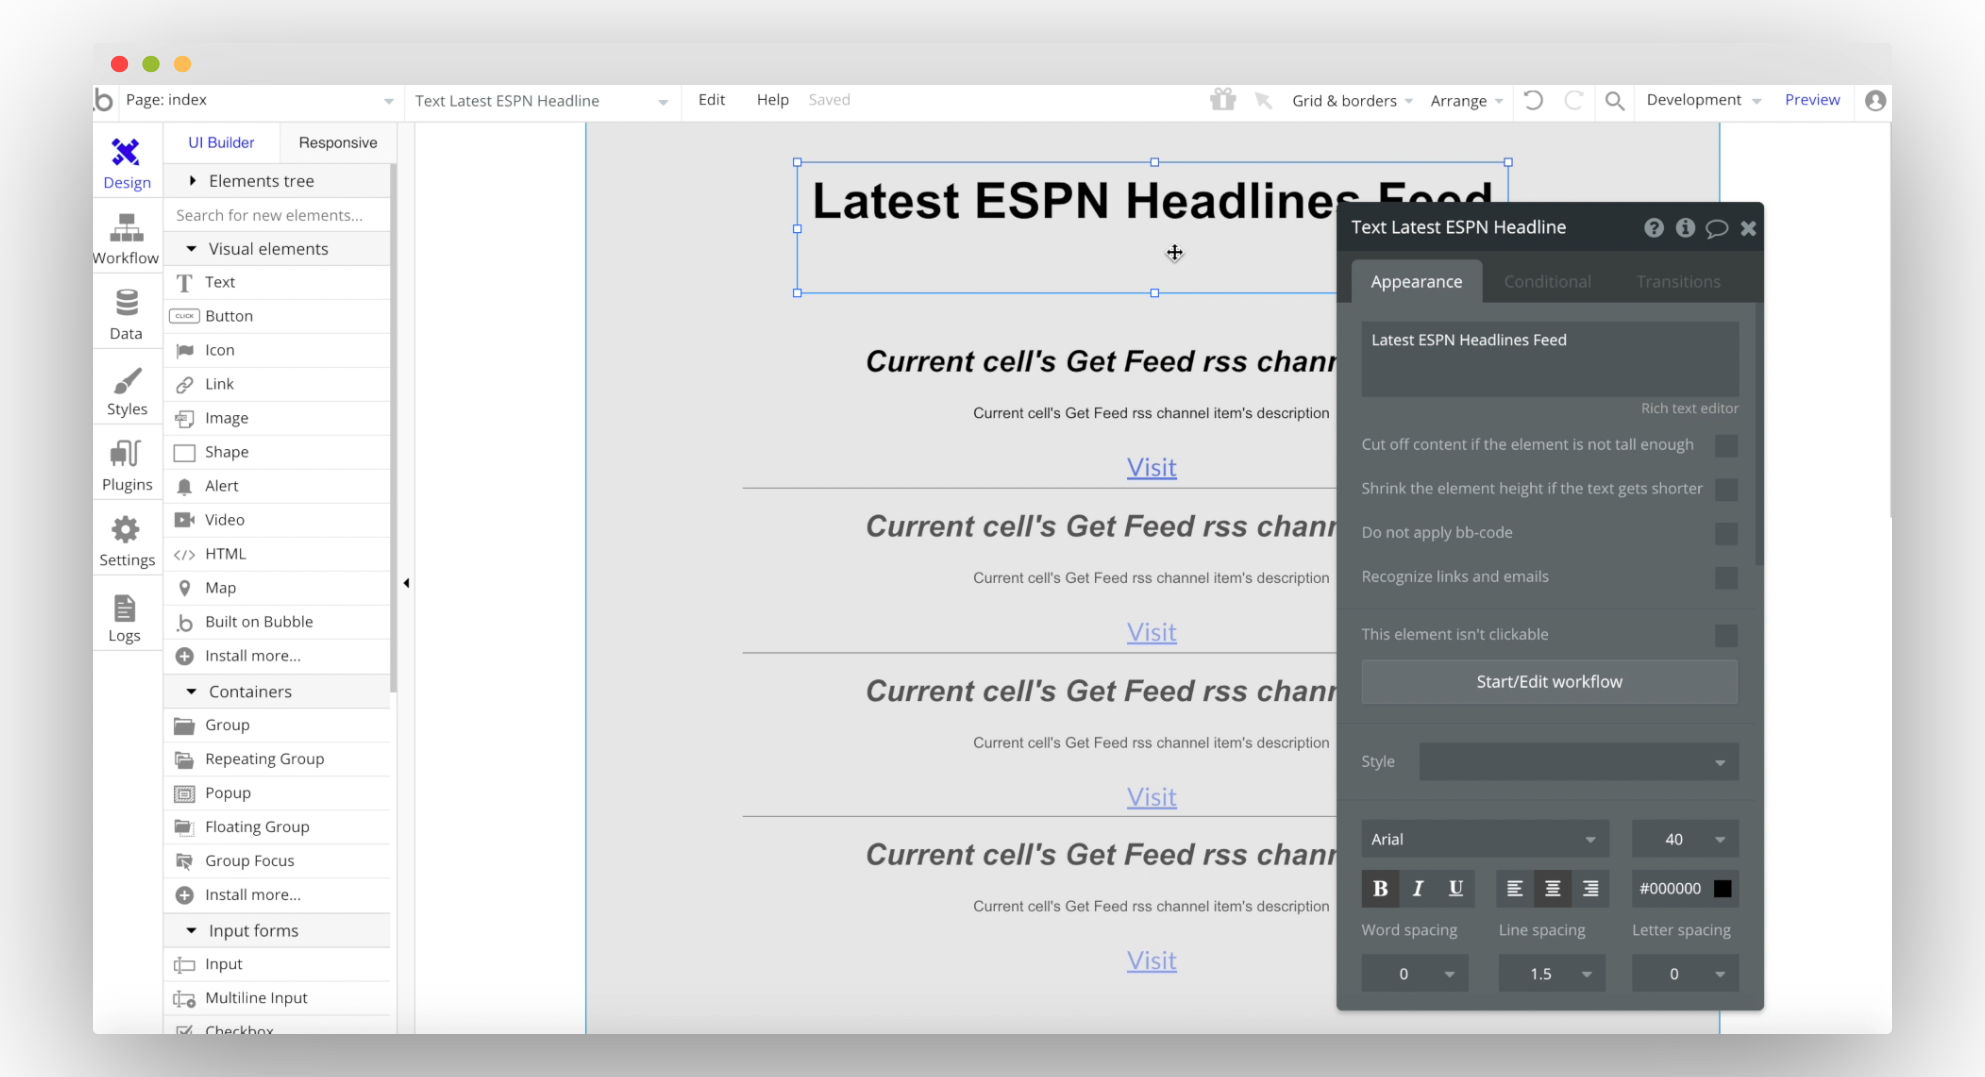This screenshot has width=1985, height=1077.
Task: Align text left
Action: (x=1515, y=888)
